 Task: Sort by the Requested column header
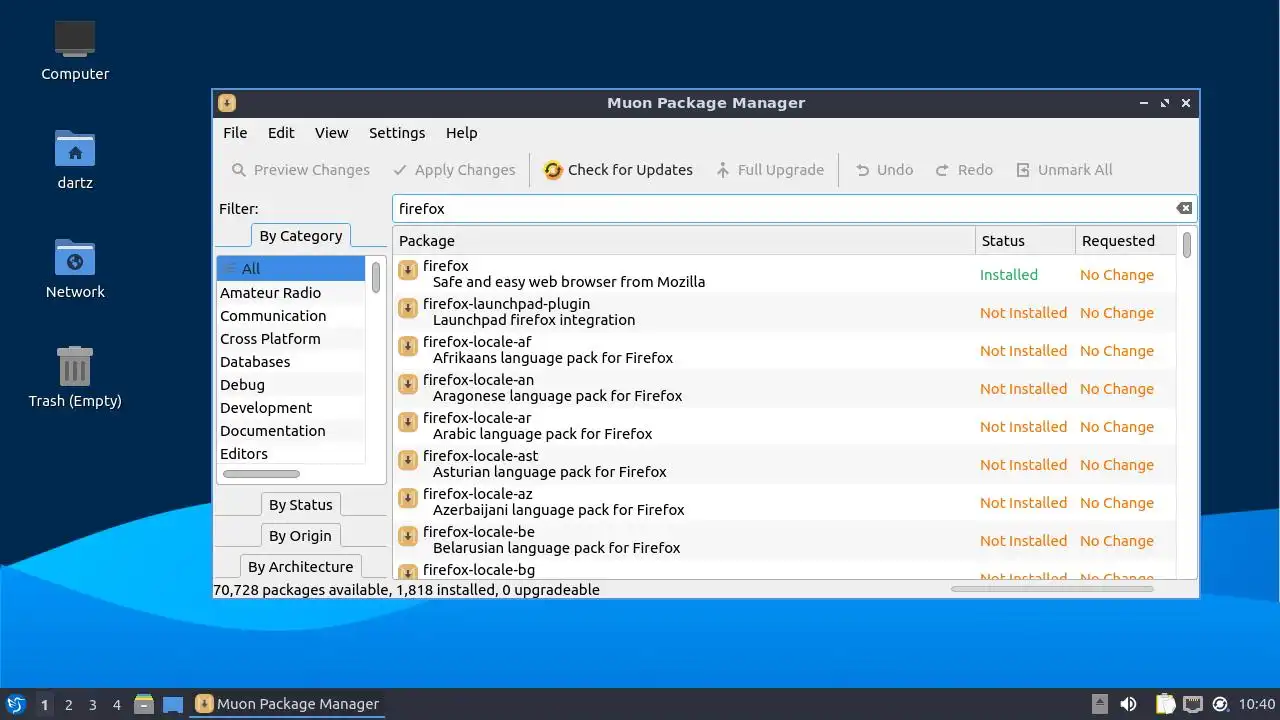coord(1125,241)
